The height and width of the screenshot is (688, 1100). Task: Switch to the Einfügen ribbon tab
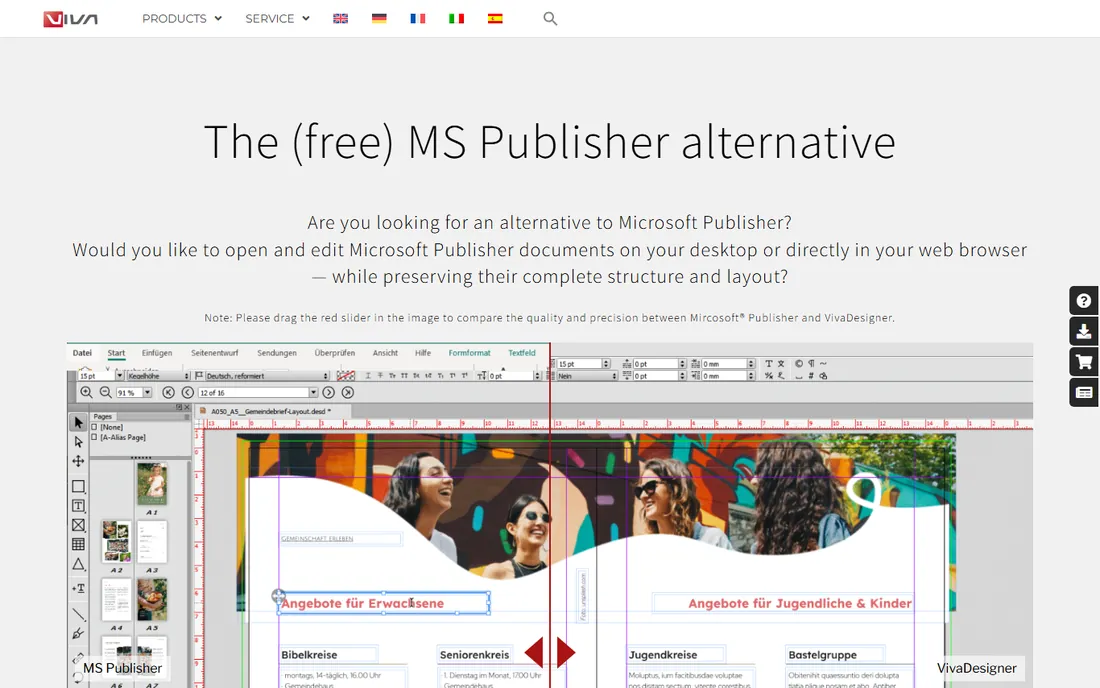pos(156,353)
